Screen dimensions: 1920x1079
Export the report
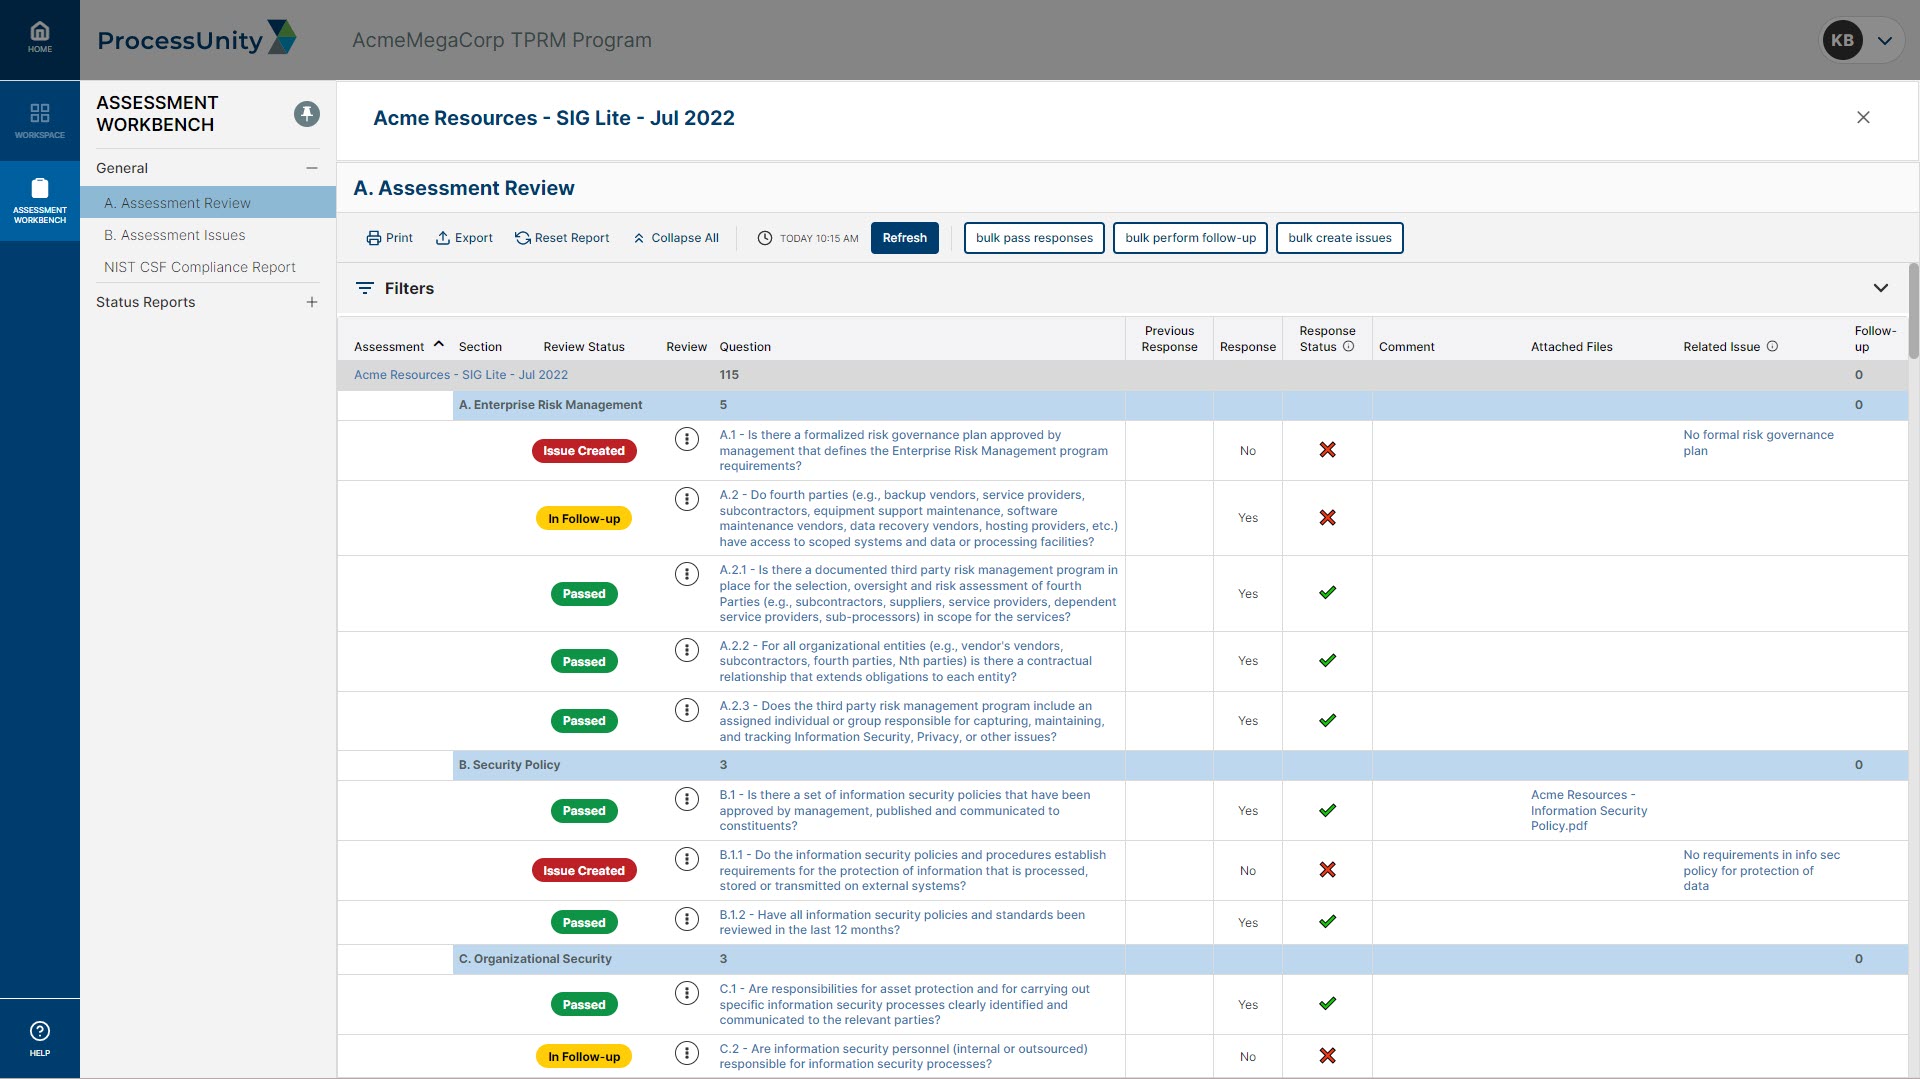[464, 238]
